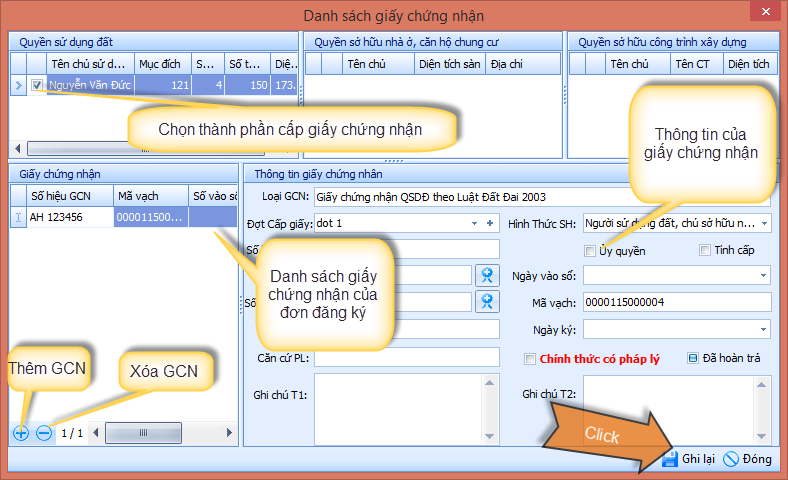Check Chính thức có pháp lý option
This screenshot has height=480, width=788.
[x=530, y=359]
